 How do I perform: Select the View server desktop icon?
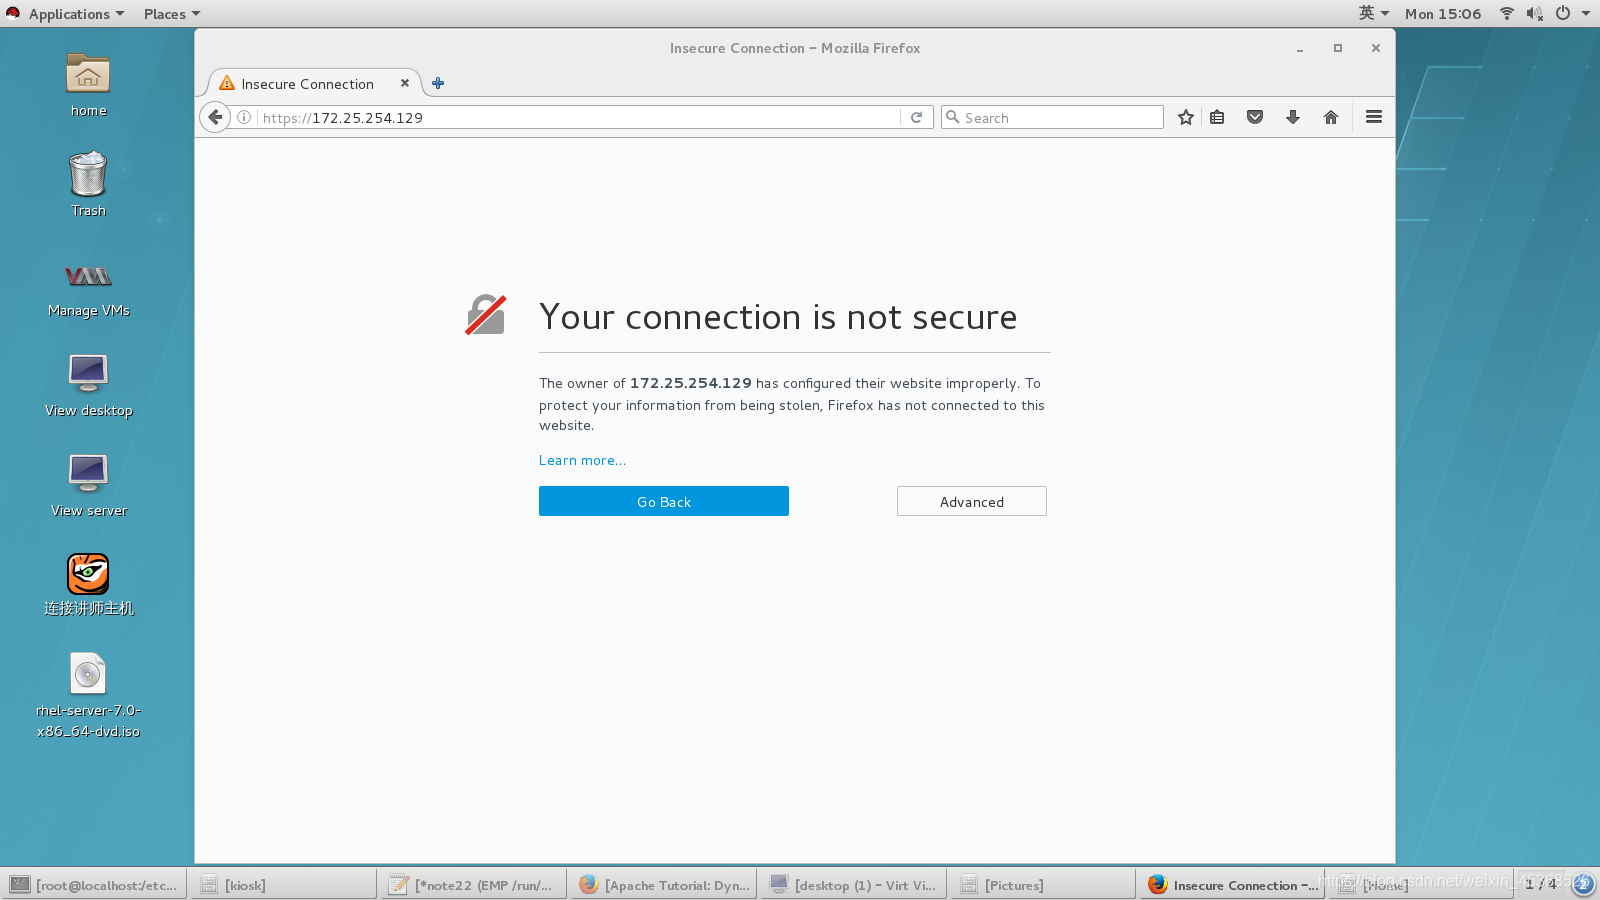88,485
